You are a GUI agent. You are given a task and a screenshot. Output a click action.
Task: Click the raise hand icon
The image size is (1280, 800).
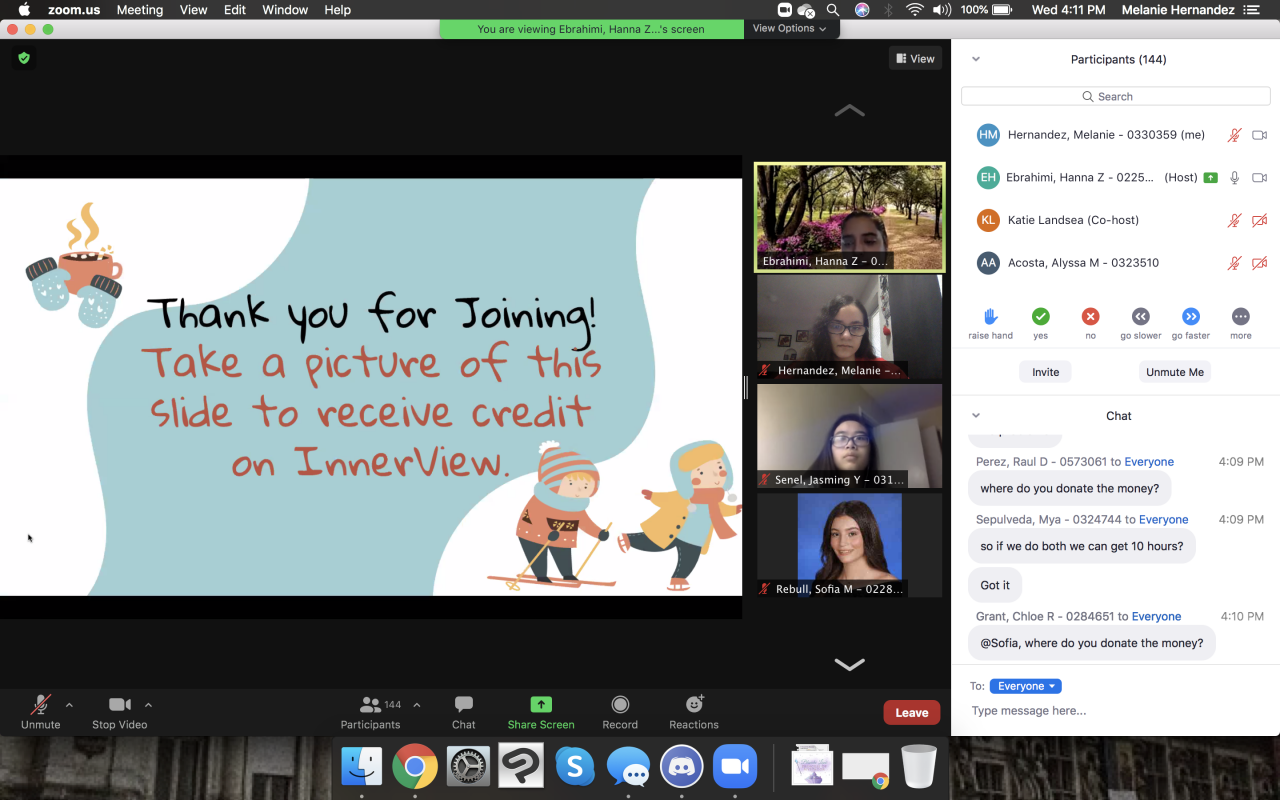tap(990, 316)
